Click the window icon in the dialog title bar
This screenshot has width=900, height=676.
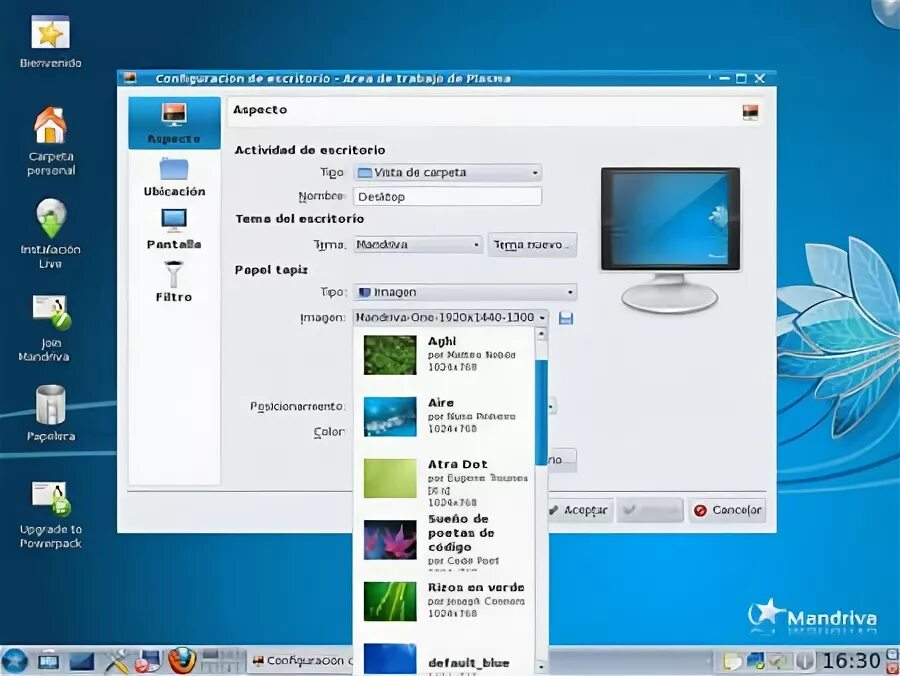[130, 78]
